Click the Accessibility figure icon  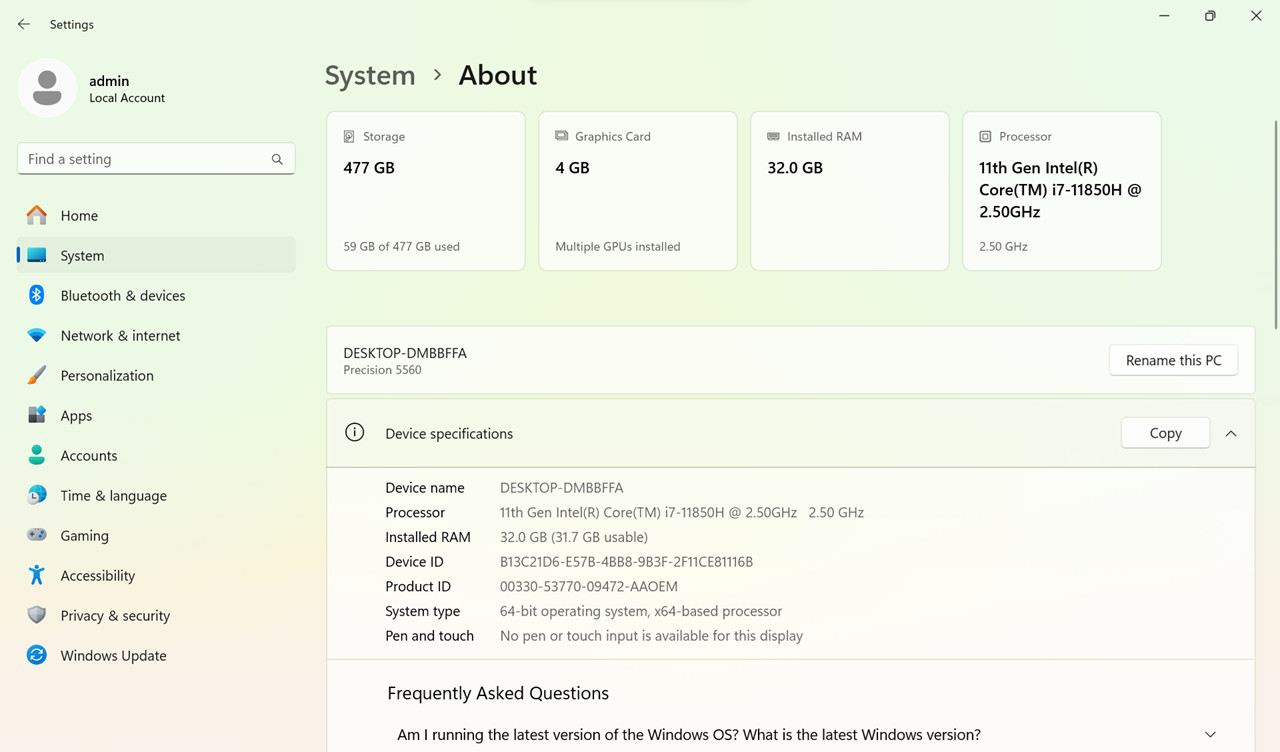37,575
